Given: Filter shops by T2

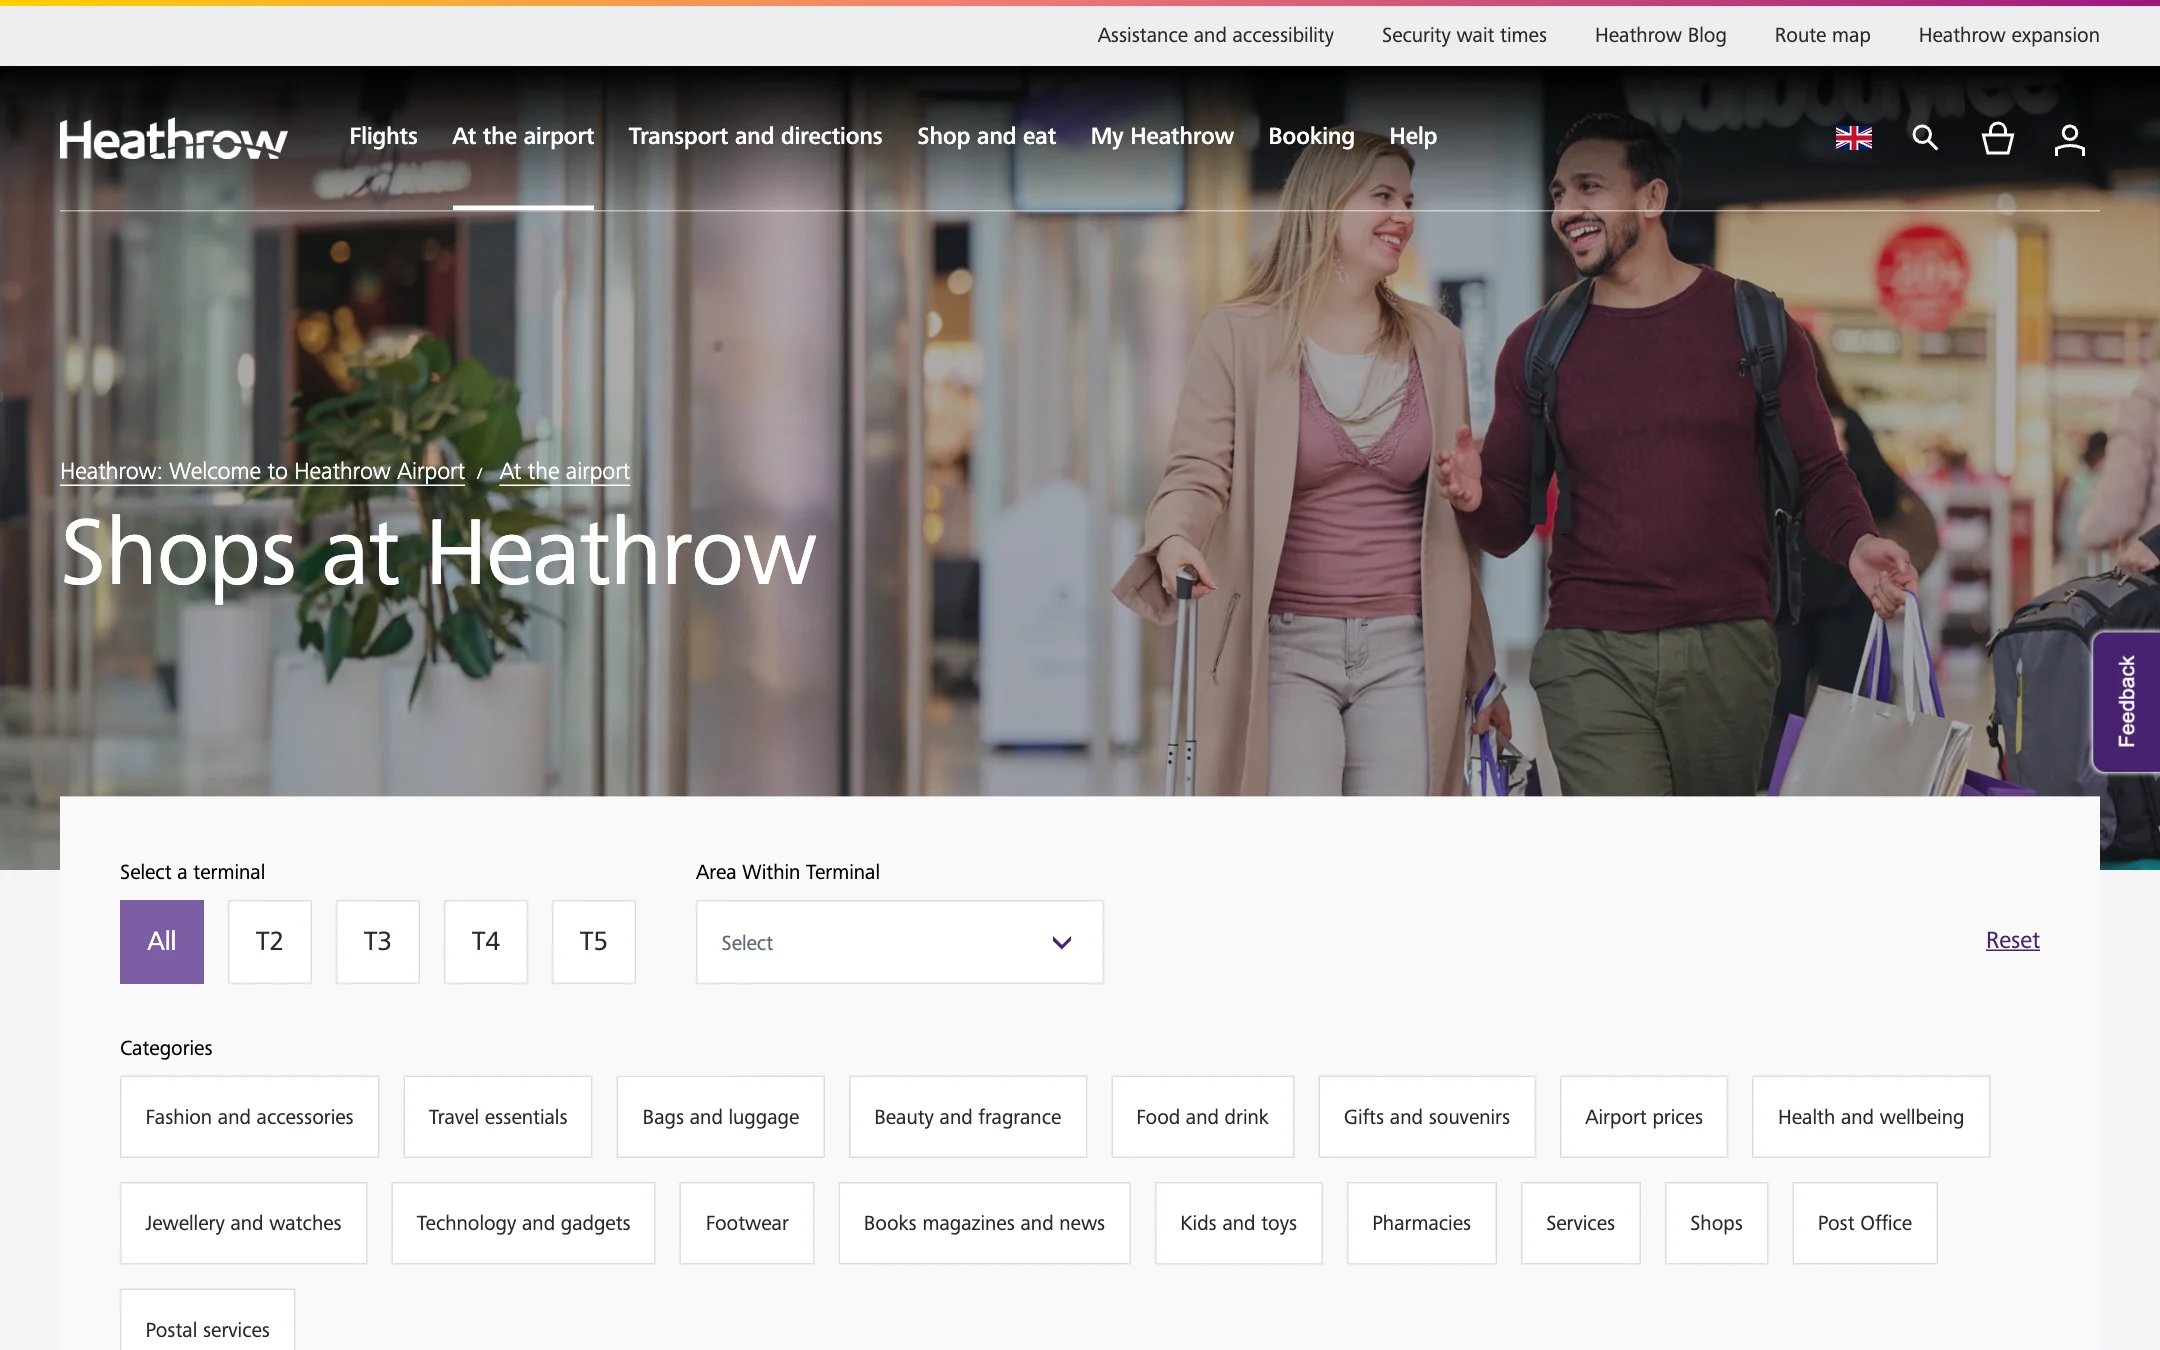Looking at the screenshot, I should (x=270, y=941).
